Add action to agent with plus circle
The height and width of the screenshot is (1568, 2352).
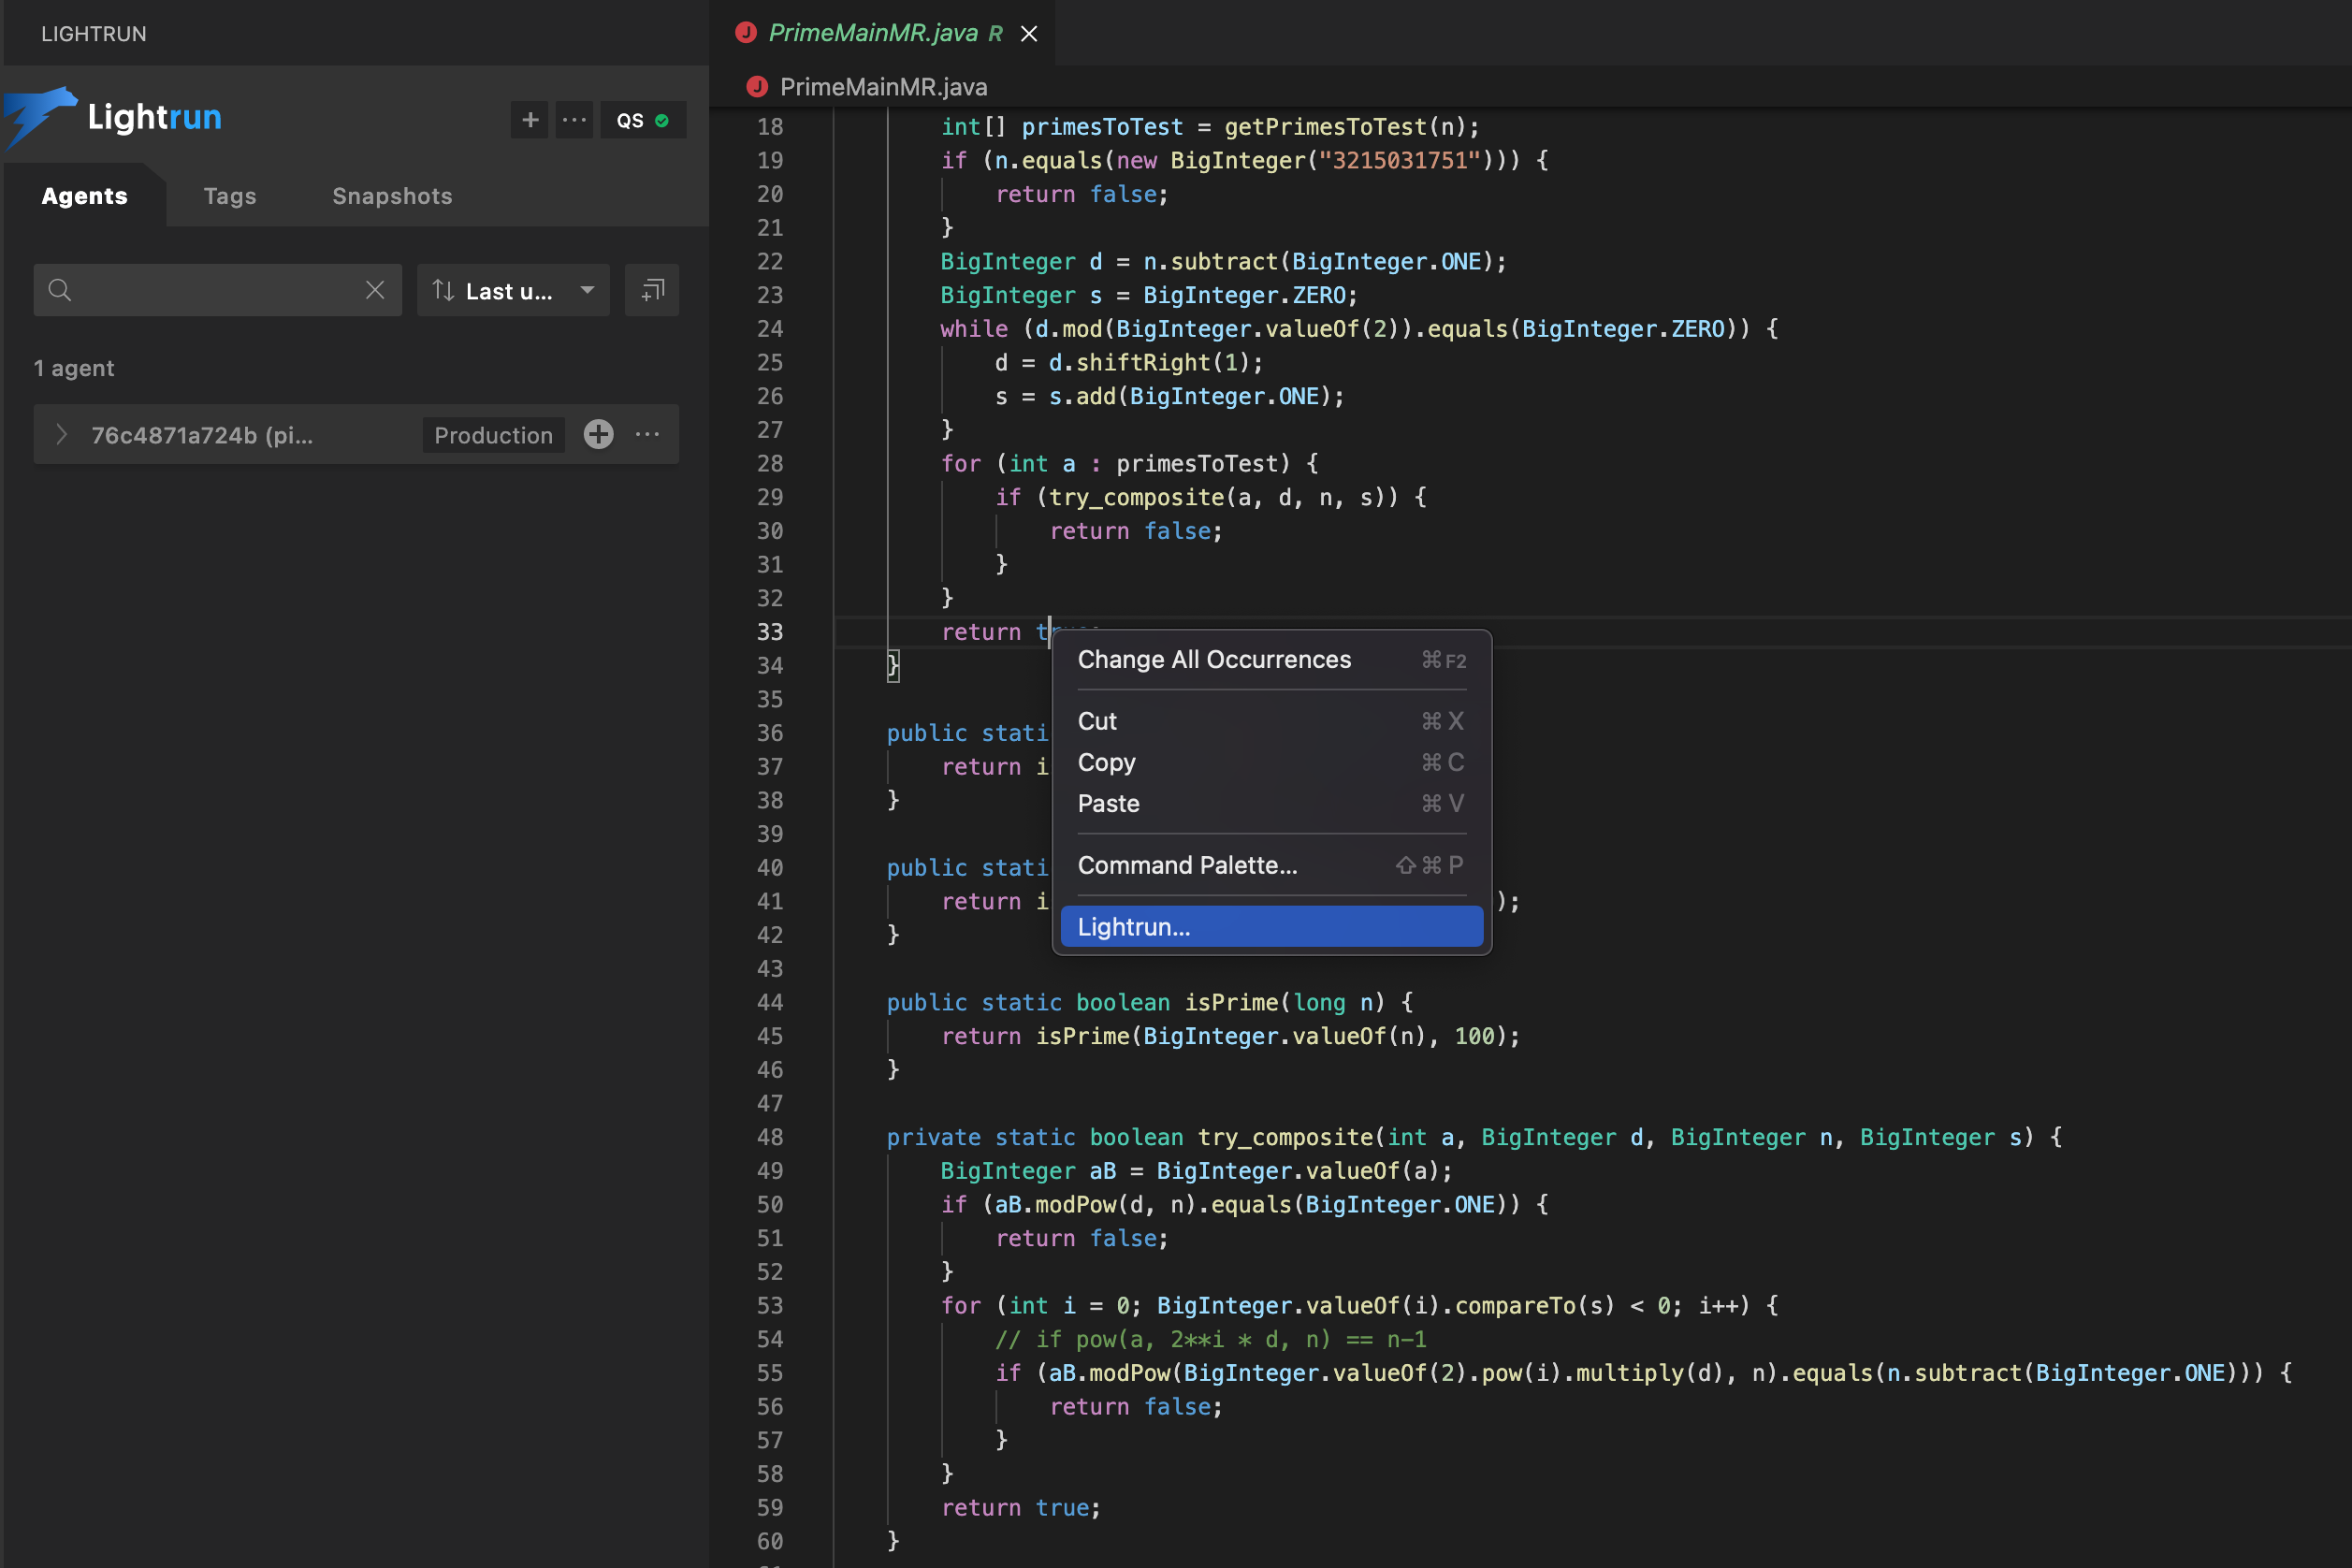click(598, 434)
